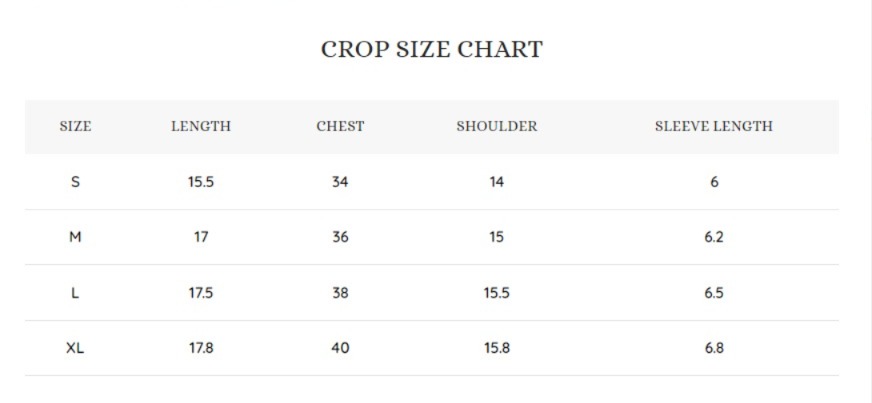The image size is (872, 403).
Task: Select the M size row label
Action: click(x=75, y=238)
